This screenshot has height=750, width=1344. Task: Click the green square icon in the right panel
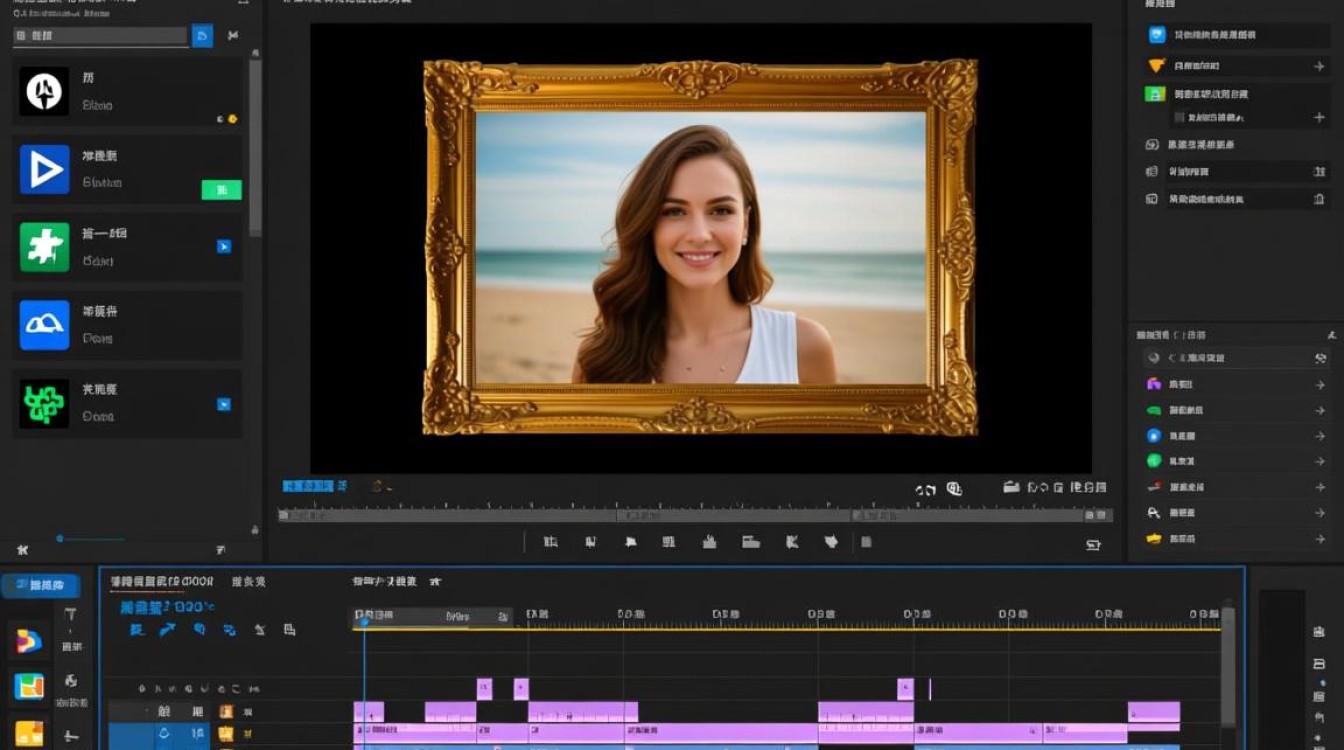[x=1155, y=94]
